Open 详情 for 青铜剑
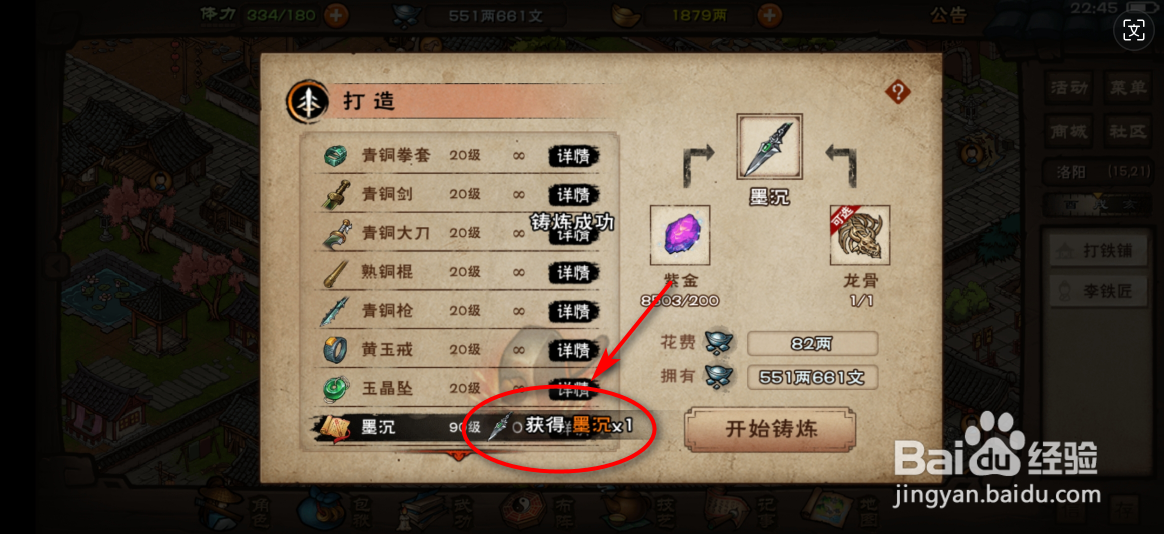The height and width of the screenshot is (534, 1164). coord(574,195)
